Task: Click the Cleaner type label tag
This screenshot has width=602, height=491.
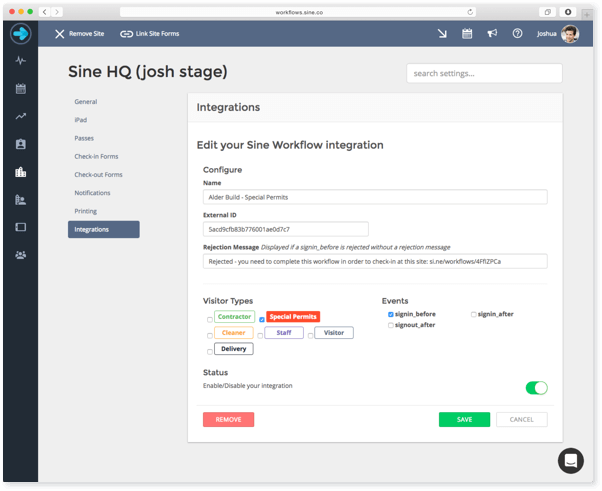Action: click(x=233, y=332)
